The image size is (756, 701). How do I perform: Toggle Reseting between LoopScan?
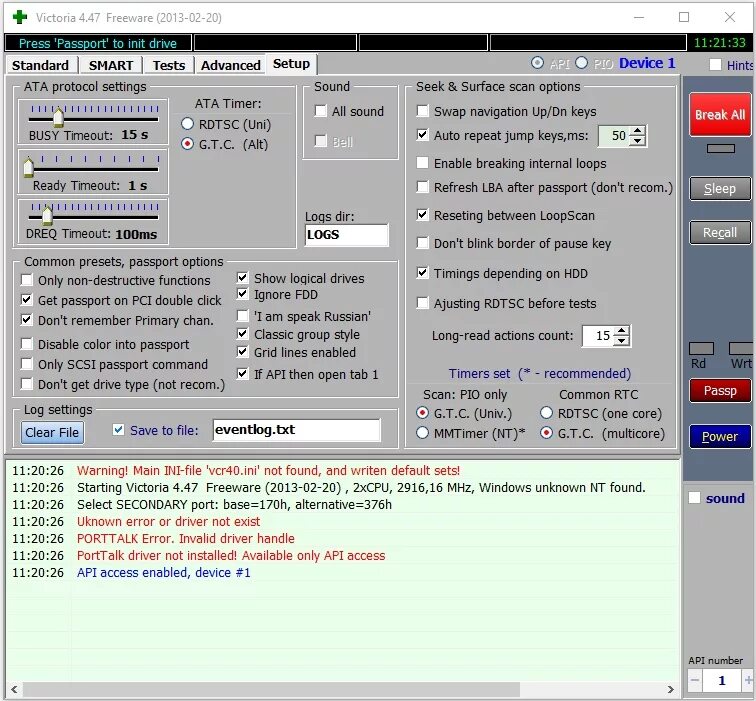click(422, 215)
